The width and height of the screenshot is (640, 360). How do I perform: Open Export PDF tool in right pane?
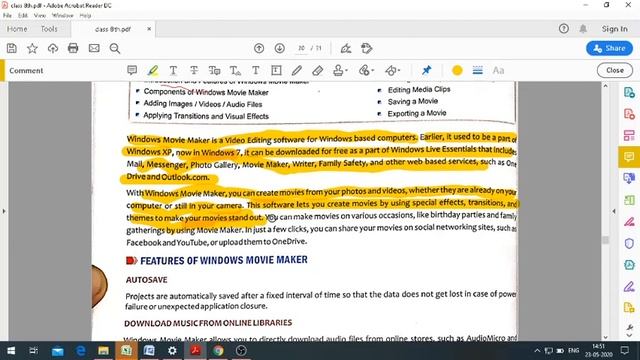[x=629, y=92]
